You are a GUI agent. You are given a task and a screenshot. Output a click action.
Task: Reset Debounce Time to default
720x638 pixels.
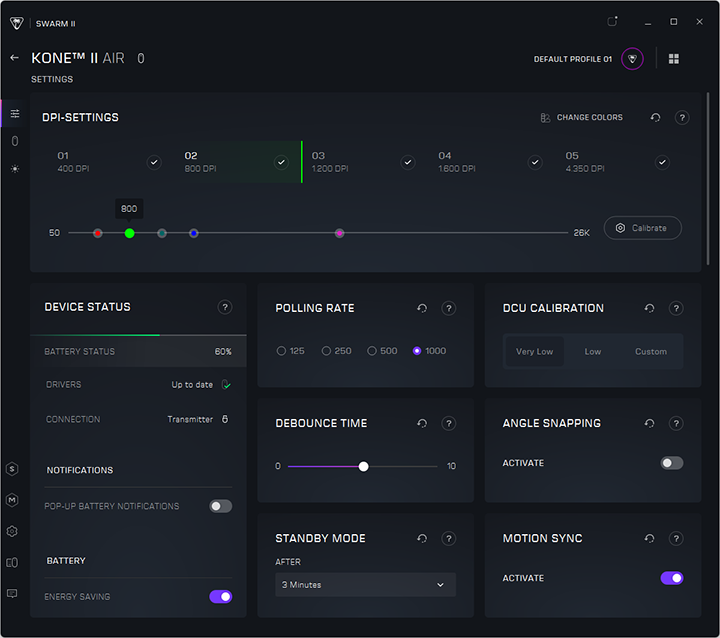[422, 424]
